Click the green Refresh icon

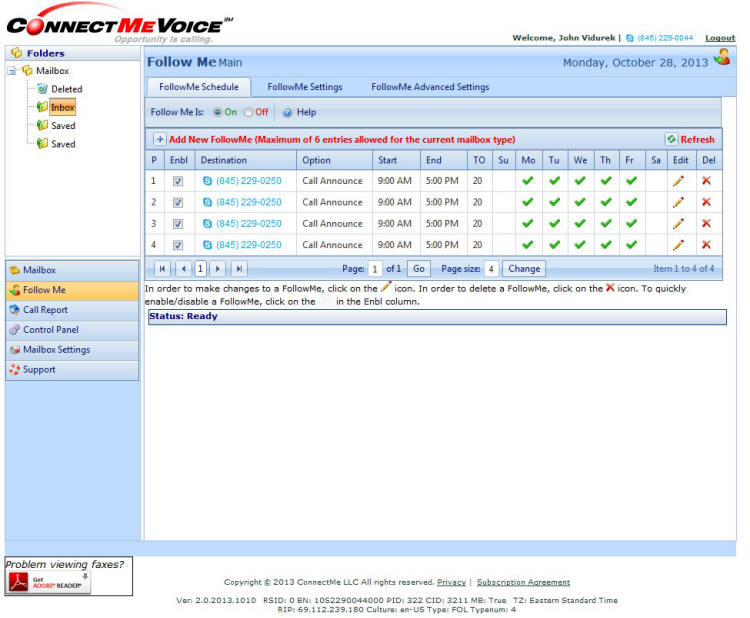coord(671,139)
